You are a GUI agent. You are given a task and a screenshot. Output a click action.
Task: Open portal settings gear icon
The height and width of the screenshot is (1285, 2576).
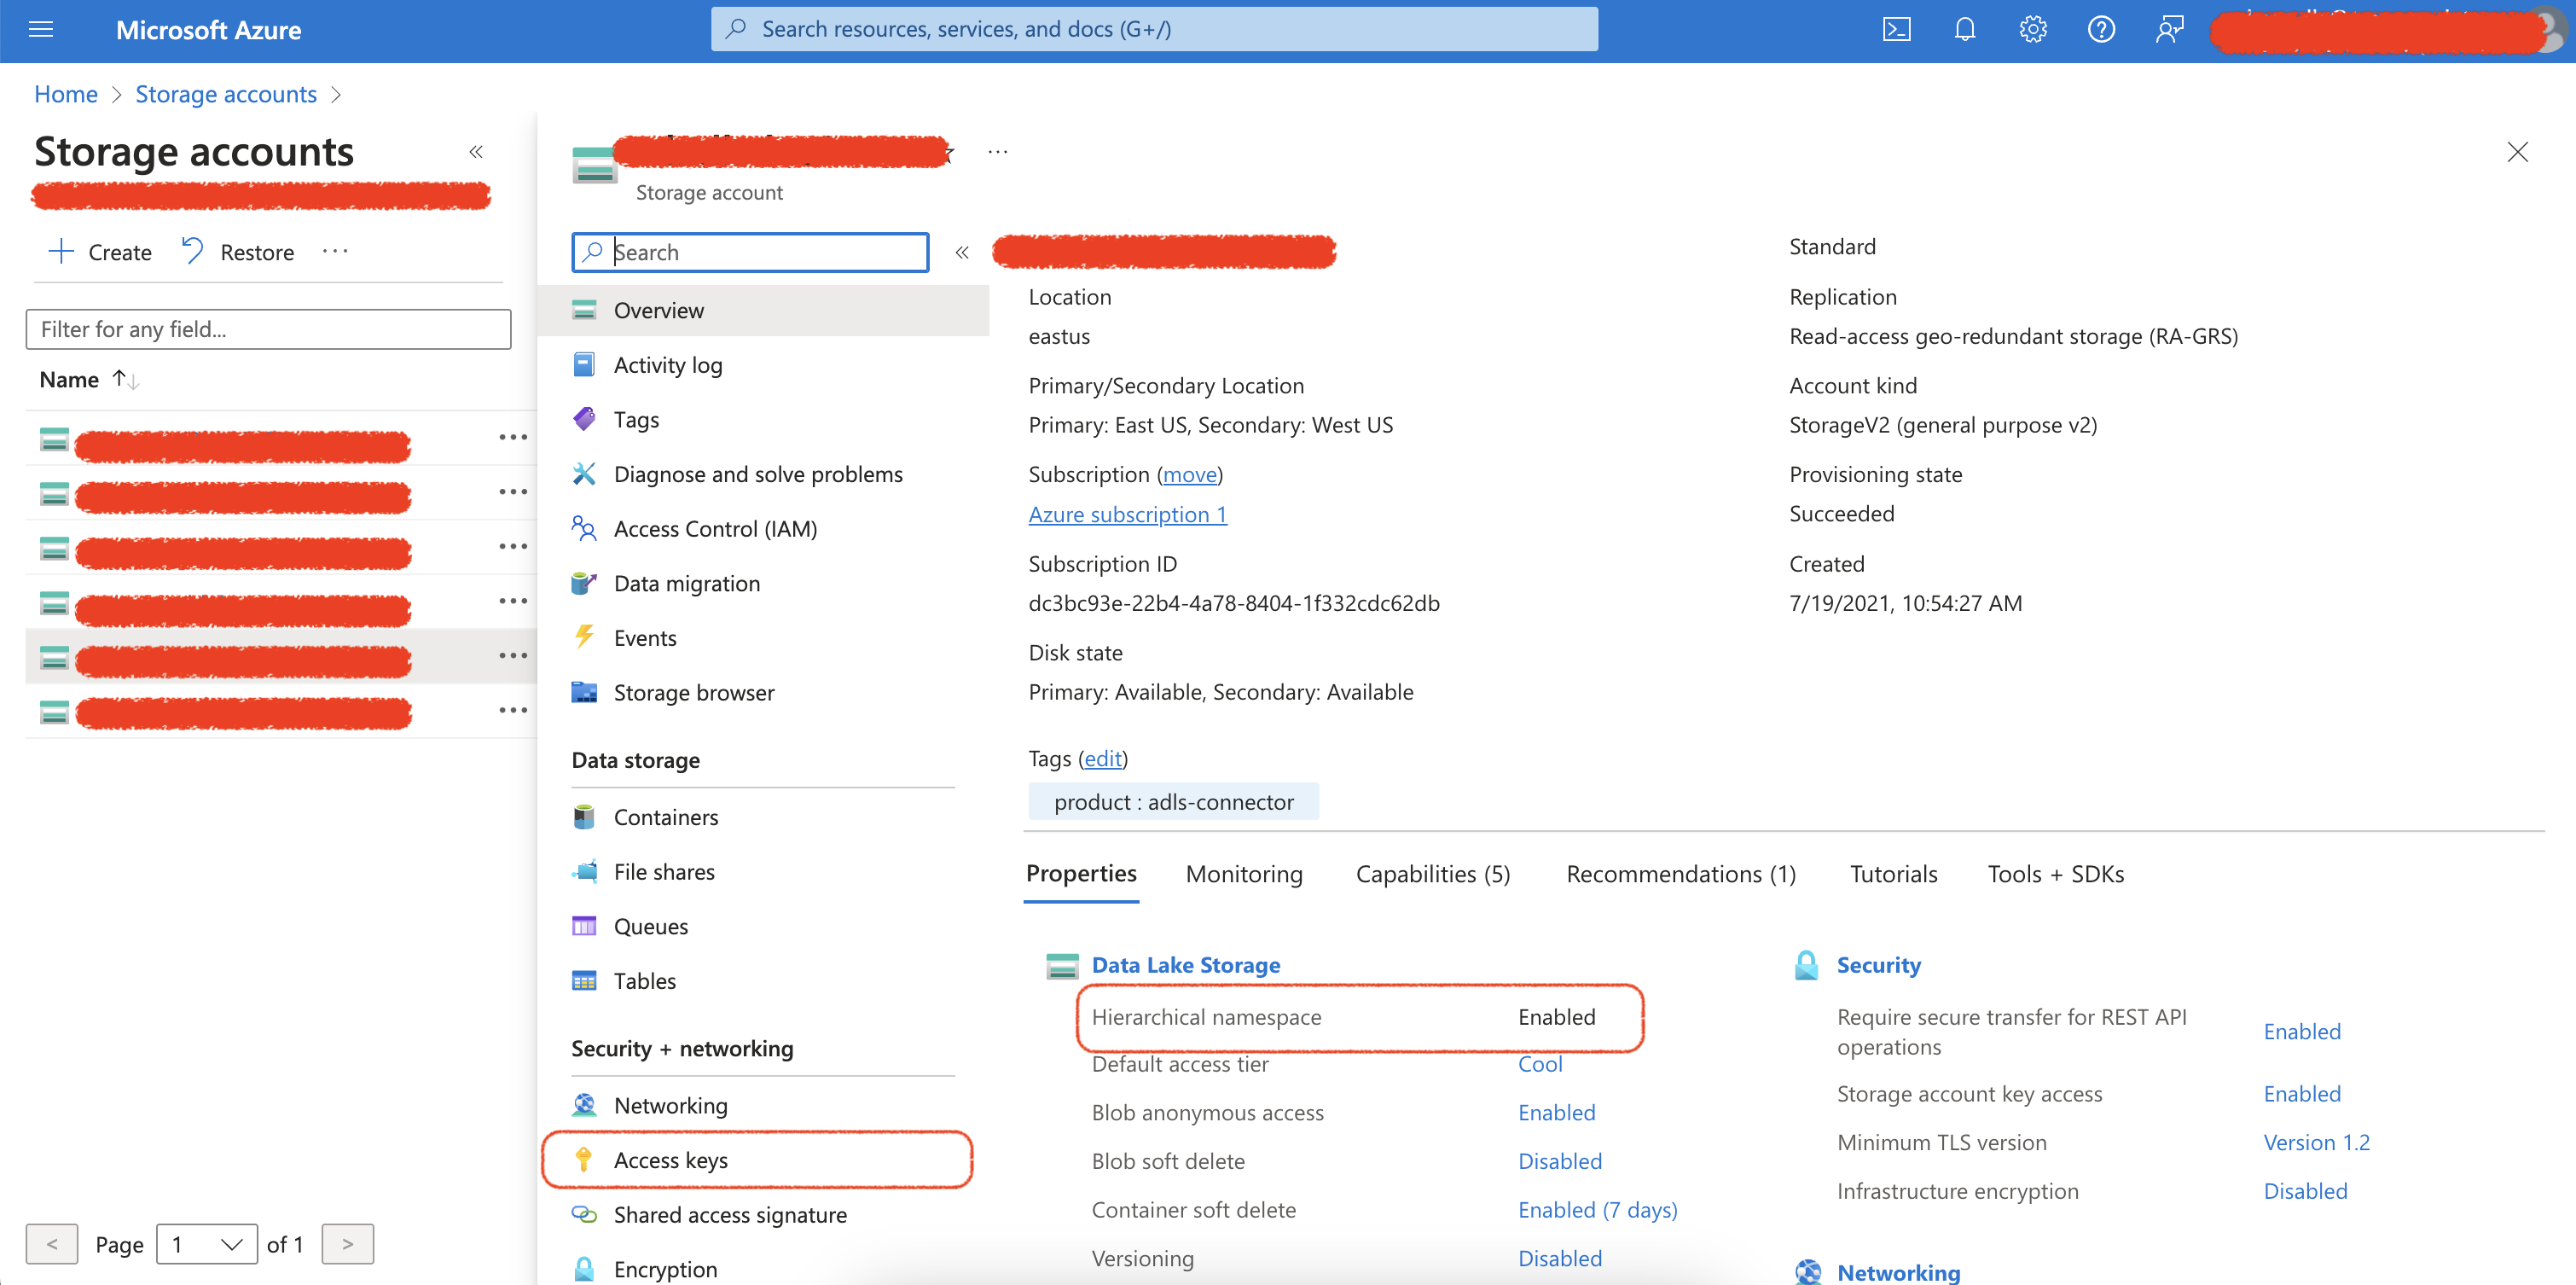coord(2032,29)
